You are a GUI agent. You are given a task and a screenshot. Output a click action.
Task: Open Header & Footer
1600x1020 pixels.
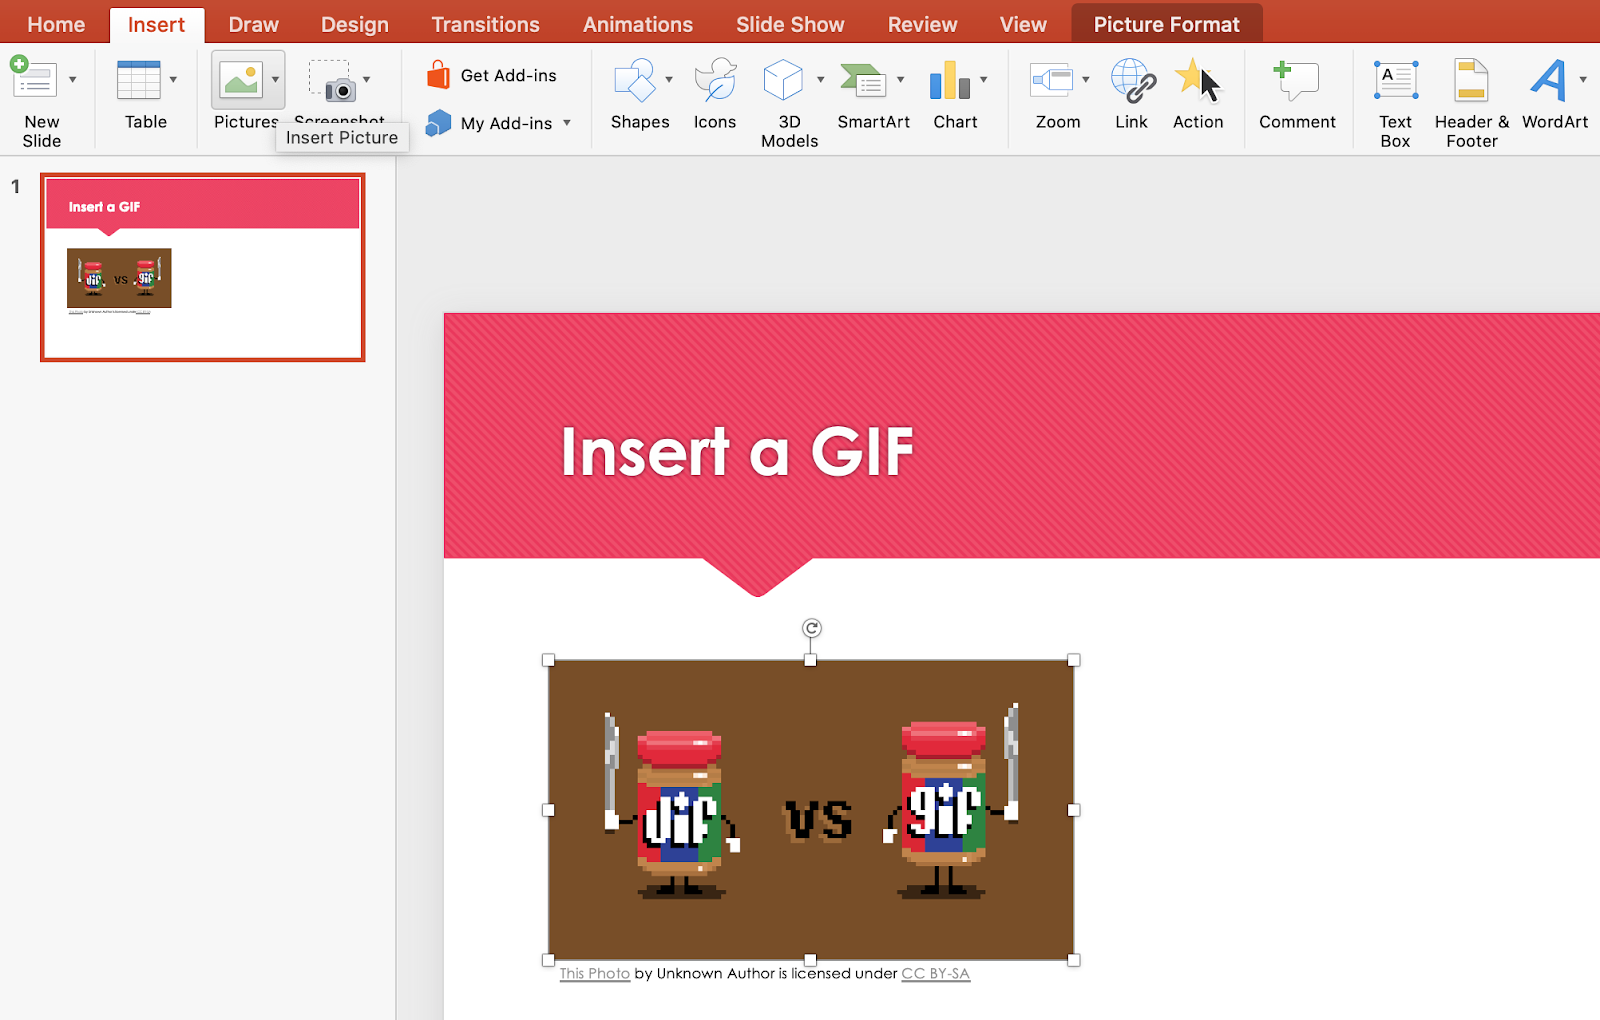[x=1471, y=103]
